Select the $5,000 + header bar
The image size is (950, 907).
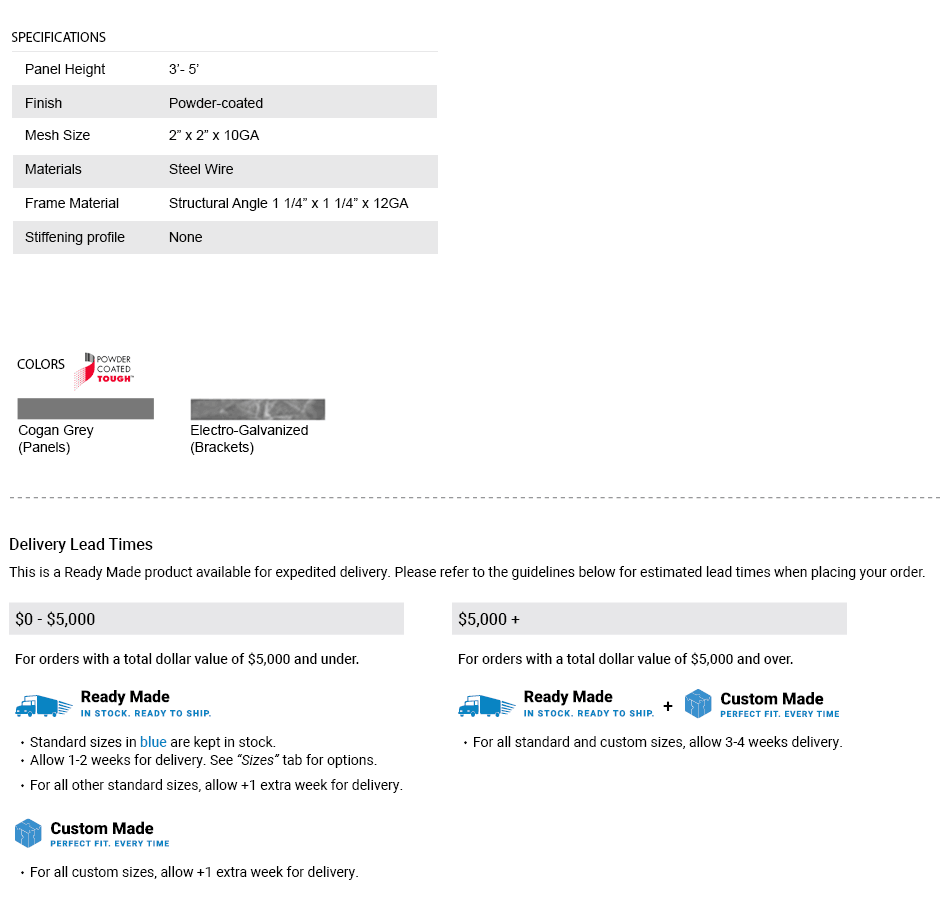(x=649, y=619)
